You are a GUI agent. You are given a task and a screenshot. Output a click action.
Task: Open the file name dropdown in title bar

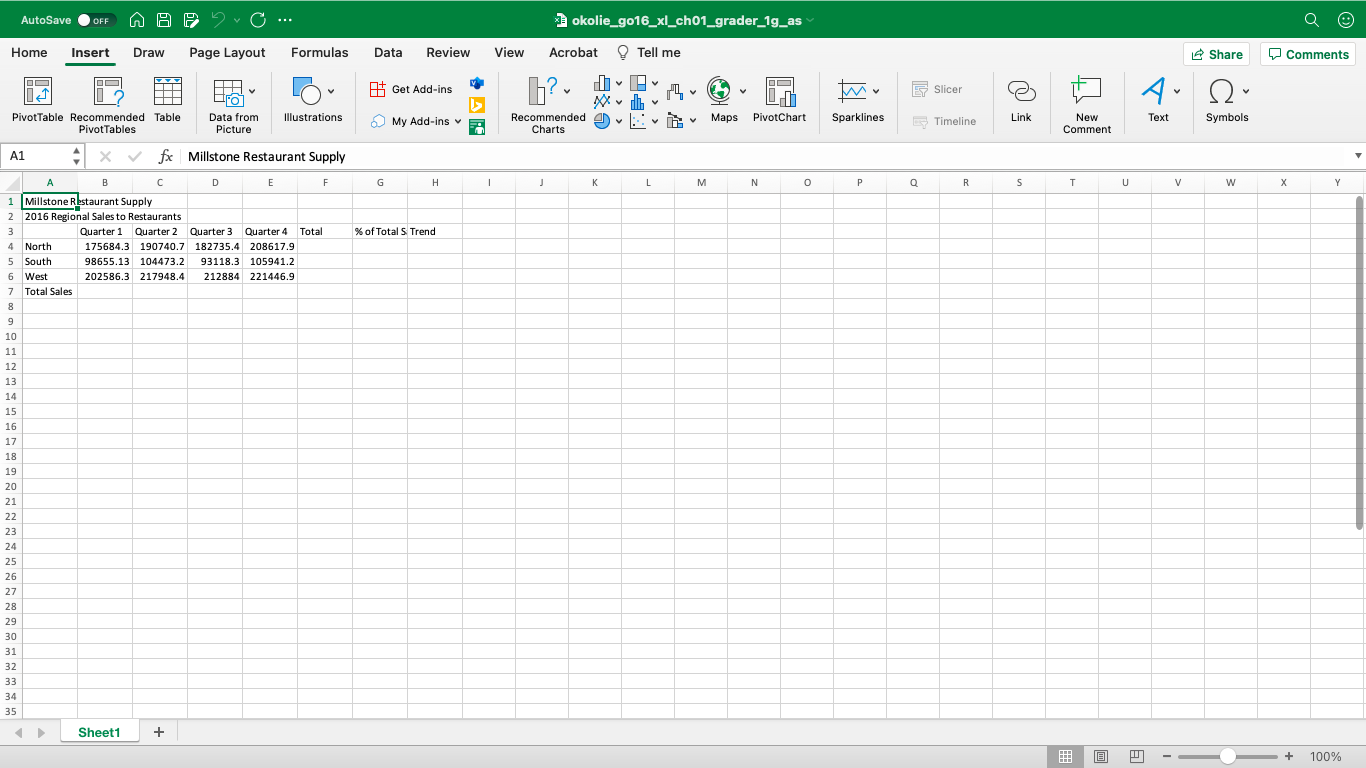[x=810, y=20]
